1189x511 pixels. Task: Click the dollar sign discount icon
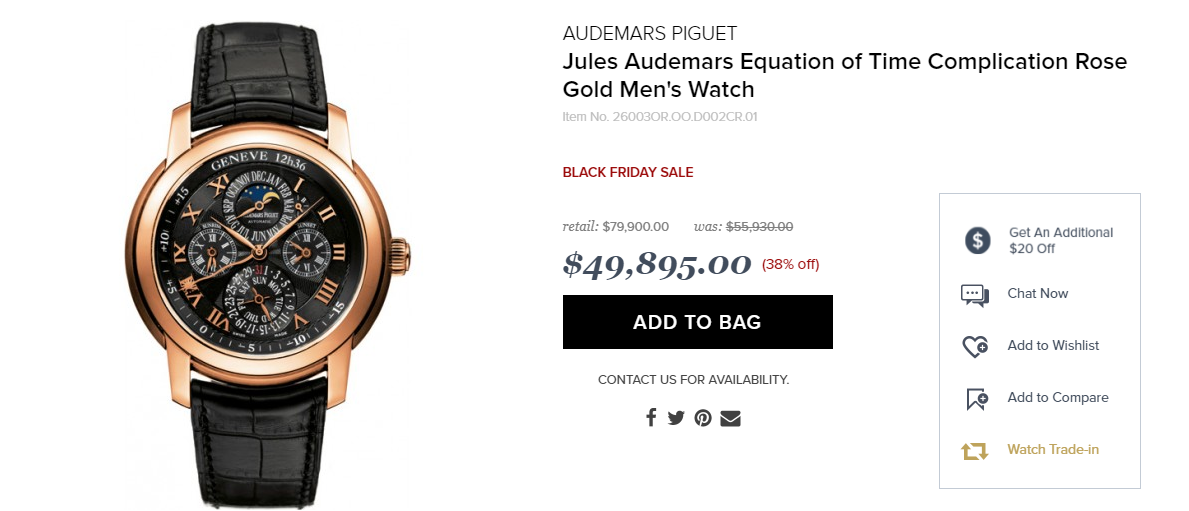tap(977, 240)
